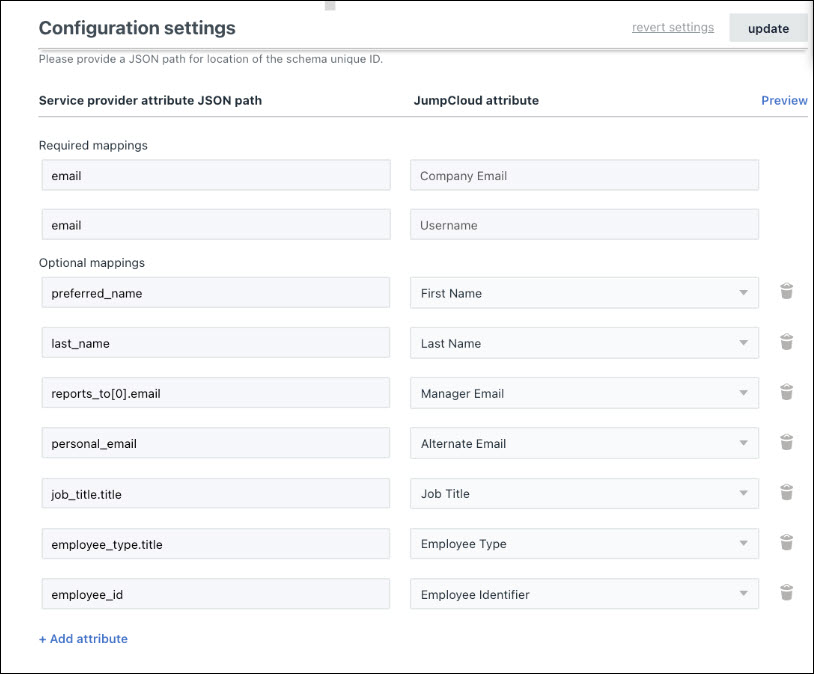Click trash icon next to Job Title

786,492
